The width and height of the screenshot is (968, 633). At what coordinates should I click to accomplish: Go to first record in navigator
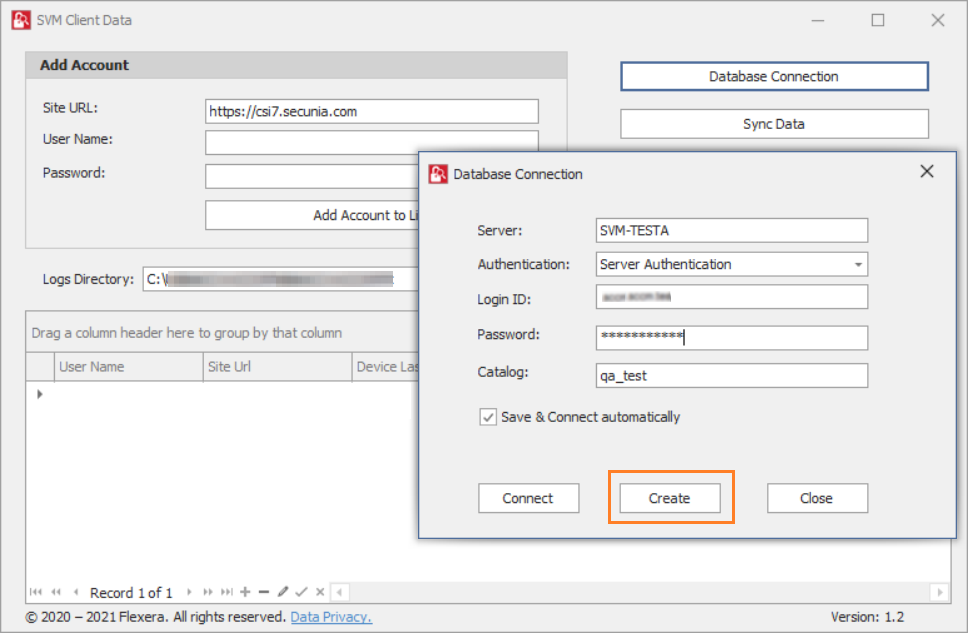[x=37, y=592]
